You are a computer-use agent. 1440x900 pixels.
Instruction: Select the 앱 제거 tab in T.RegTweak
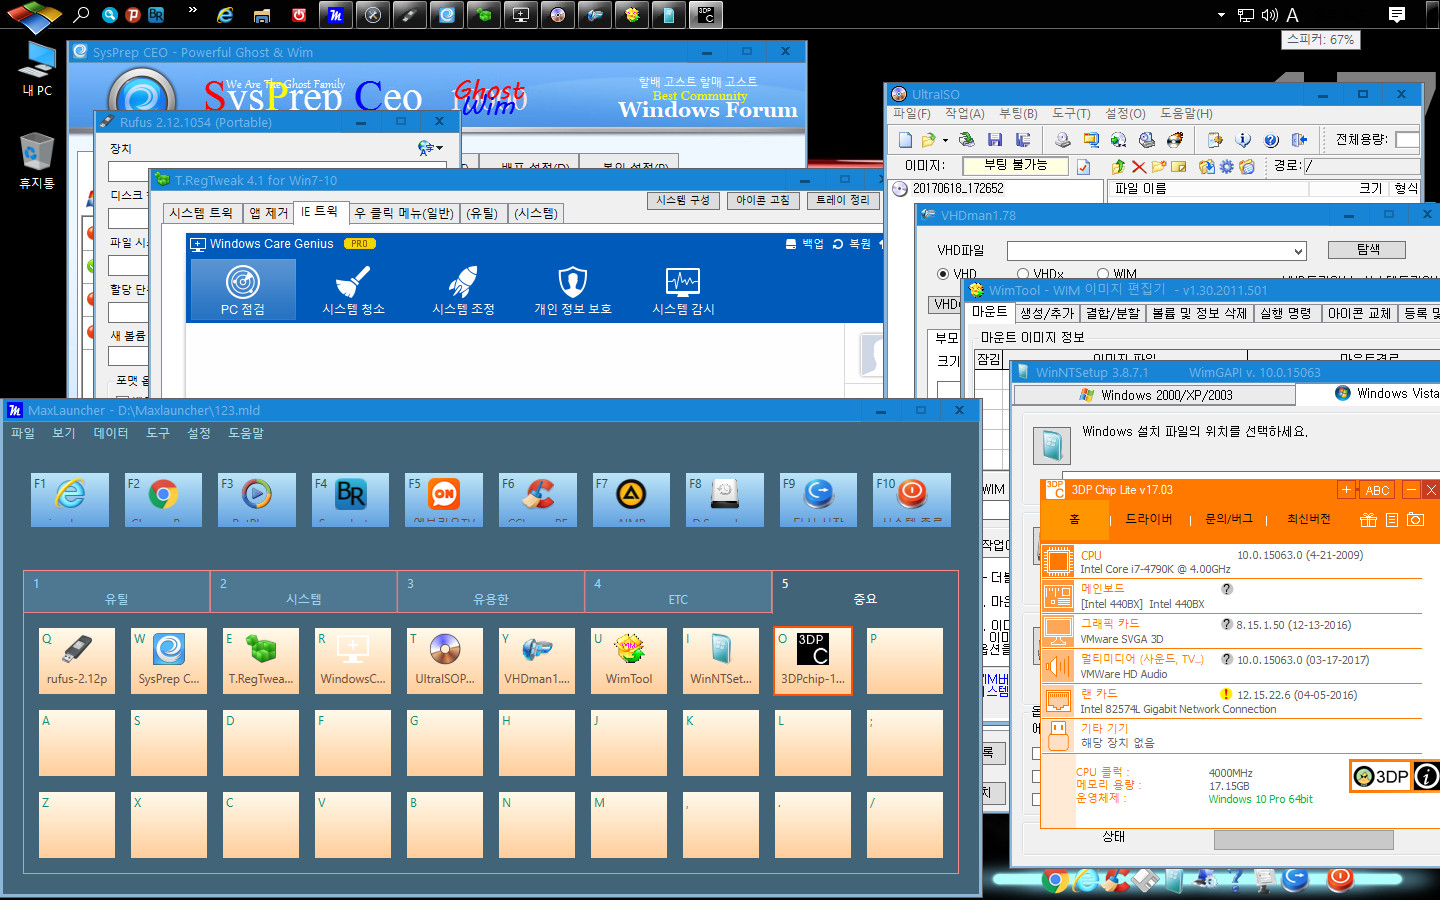(268, 213)
